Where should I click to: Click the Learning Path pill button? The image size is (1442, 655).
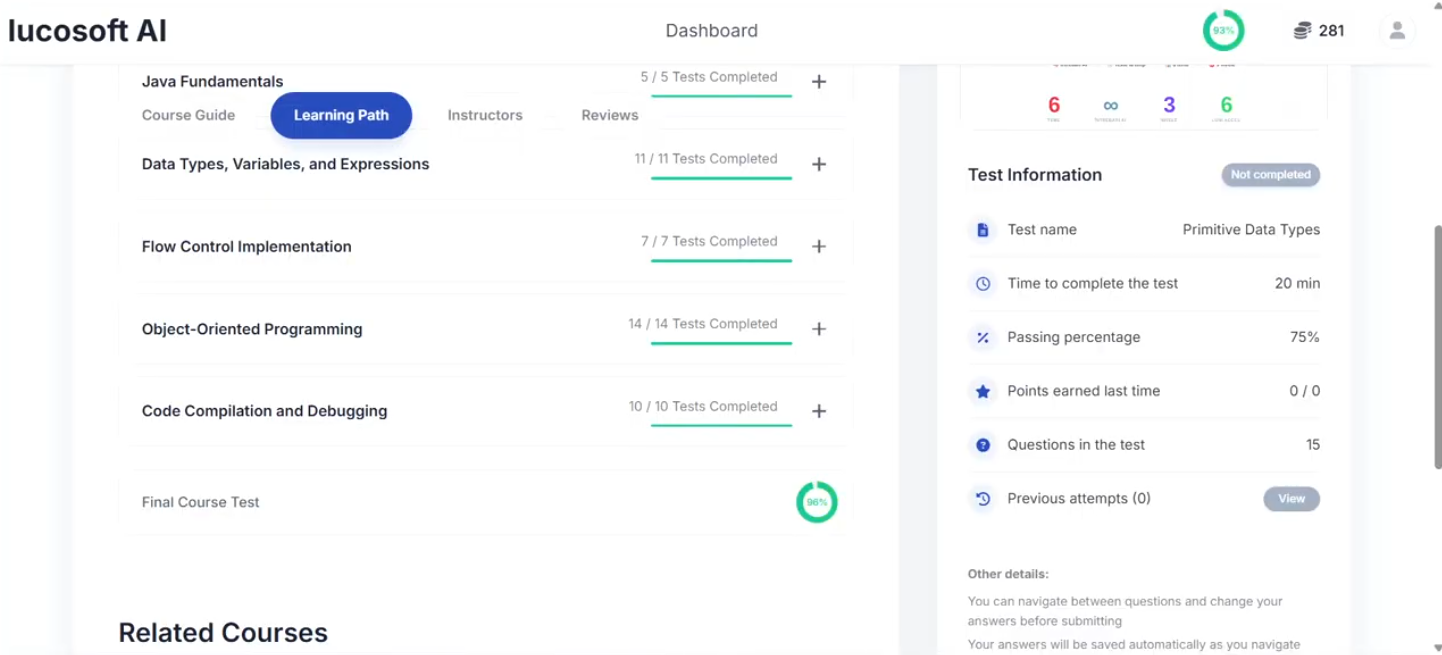pos(340,115)
